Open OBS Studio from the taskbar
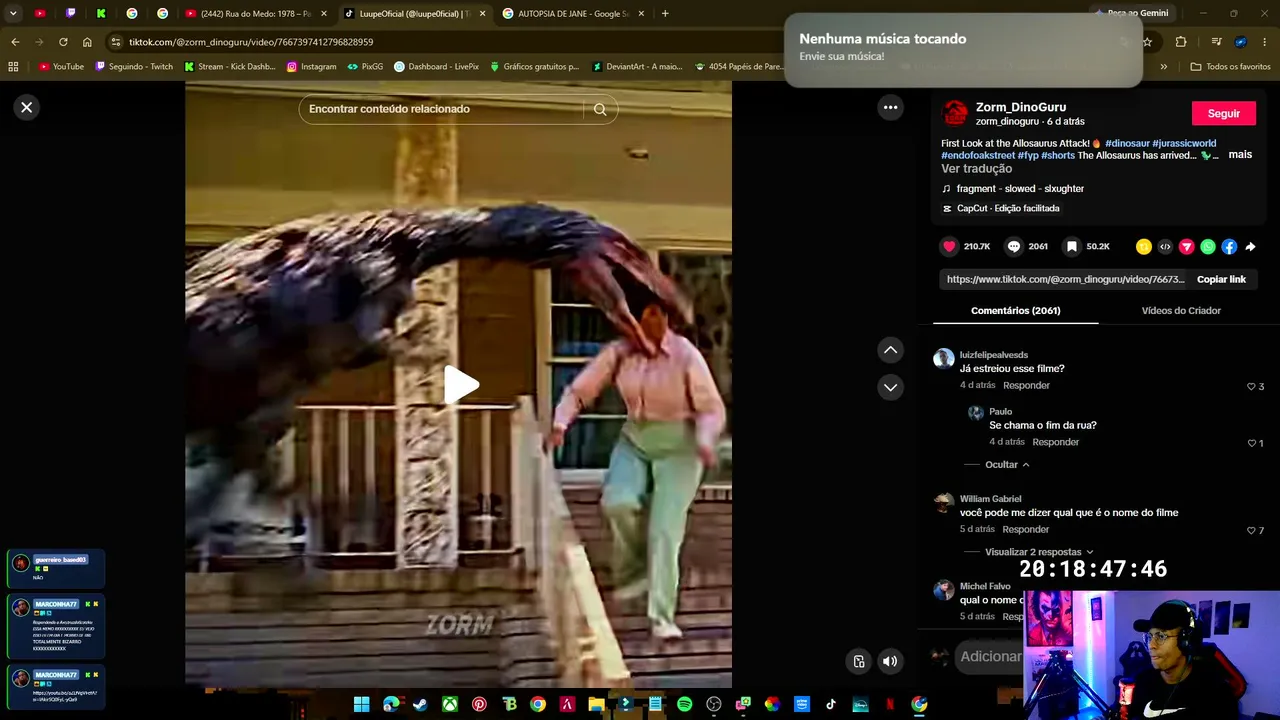The image size is (1280, 720). [713, 704]
